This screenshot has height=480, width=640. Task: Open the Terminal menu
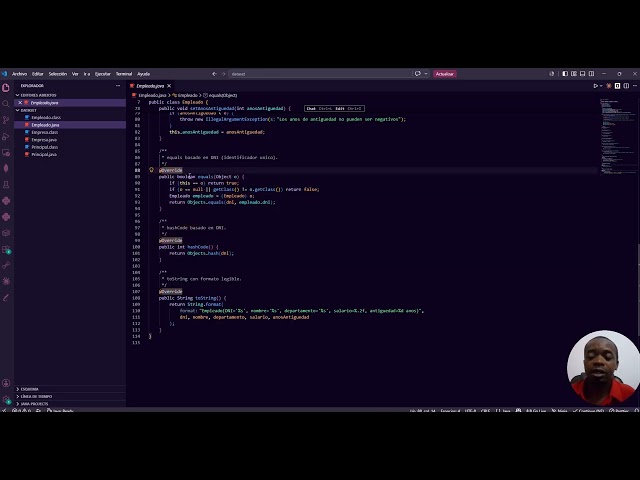(124, 74)
